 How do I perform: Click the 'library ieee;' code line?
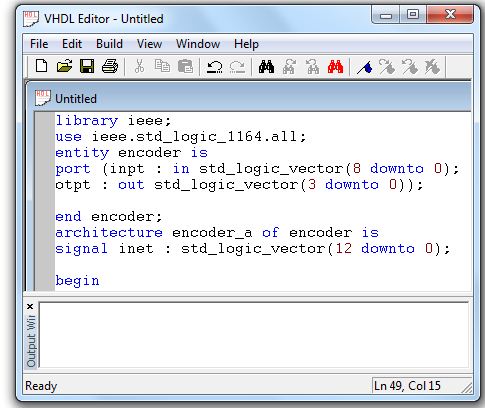coord(113,121)
